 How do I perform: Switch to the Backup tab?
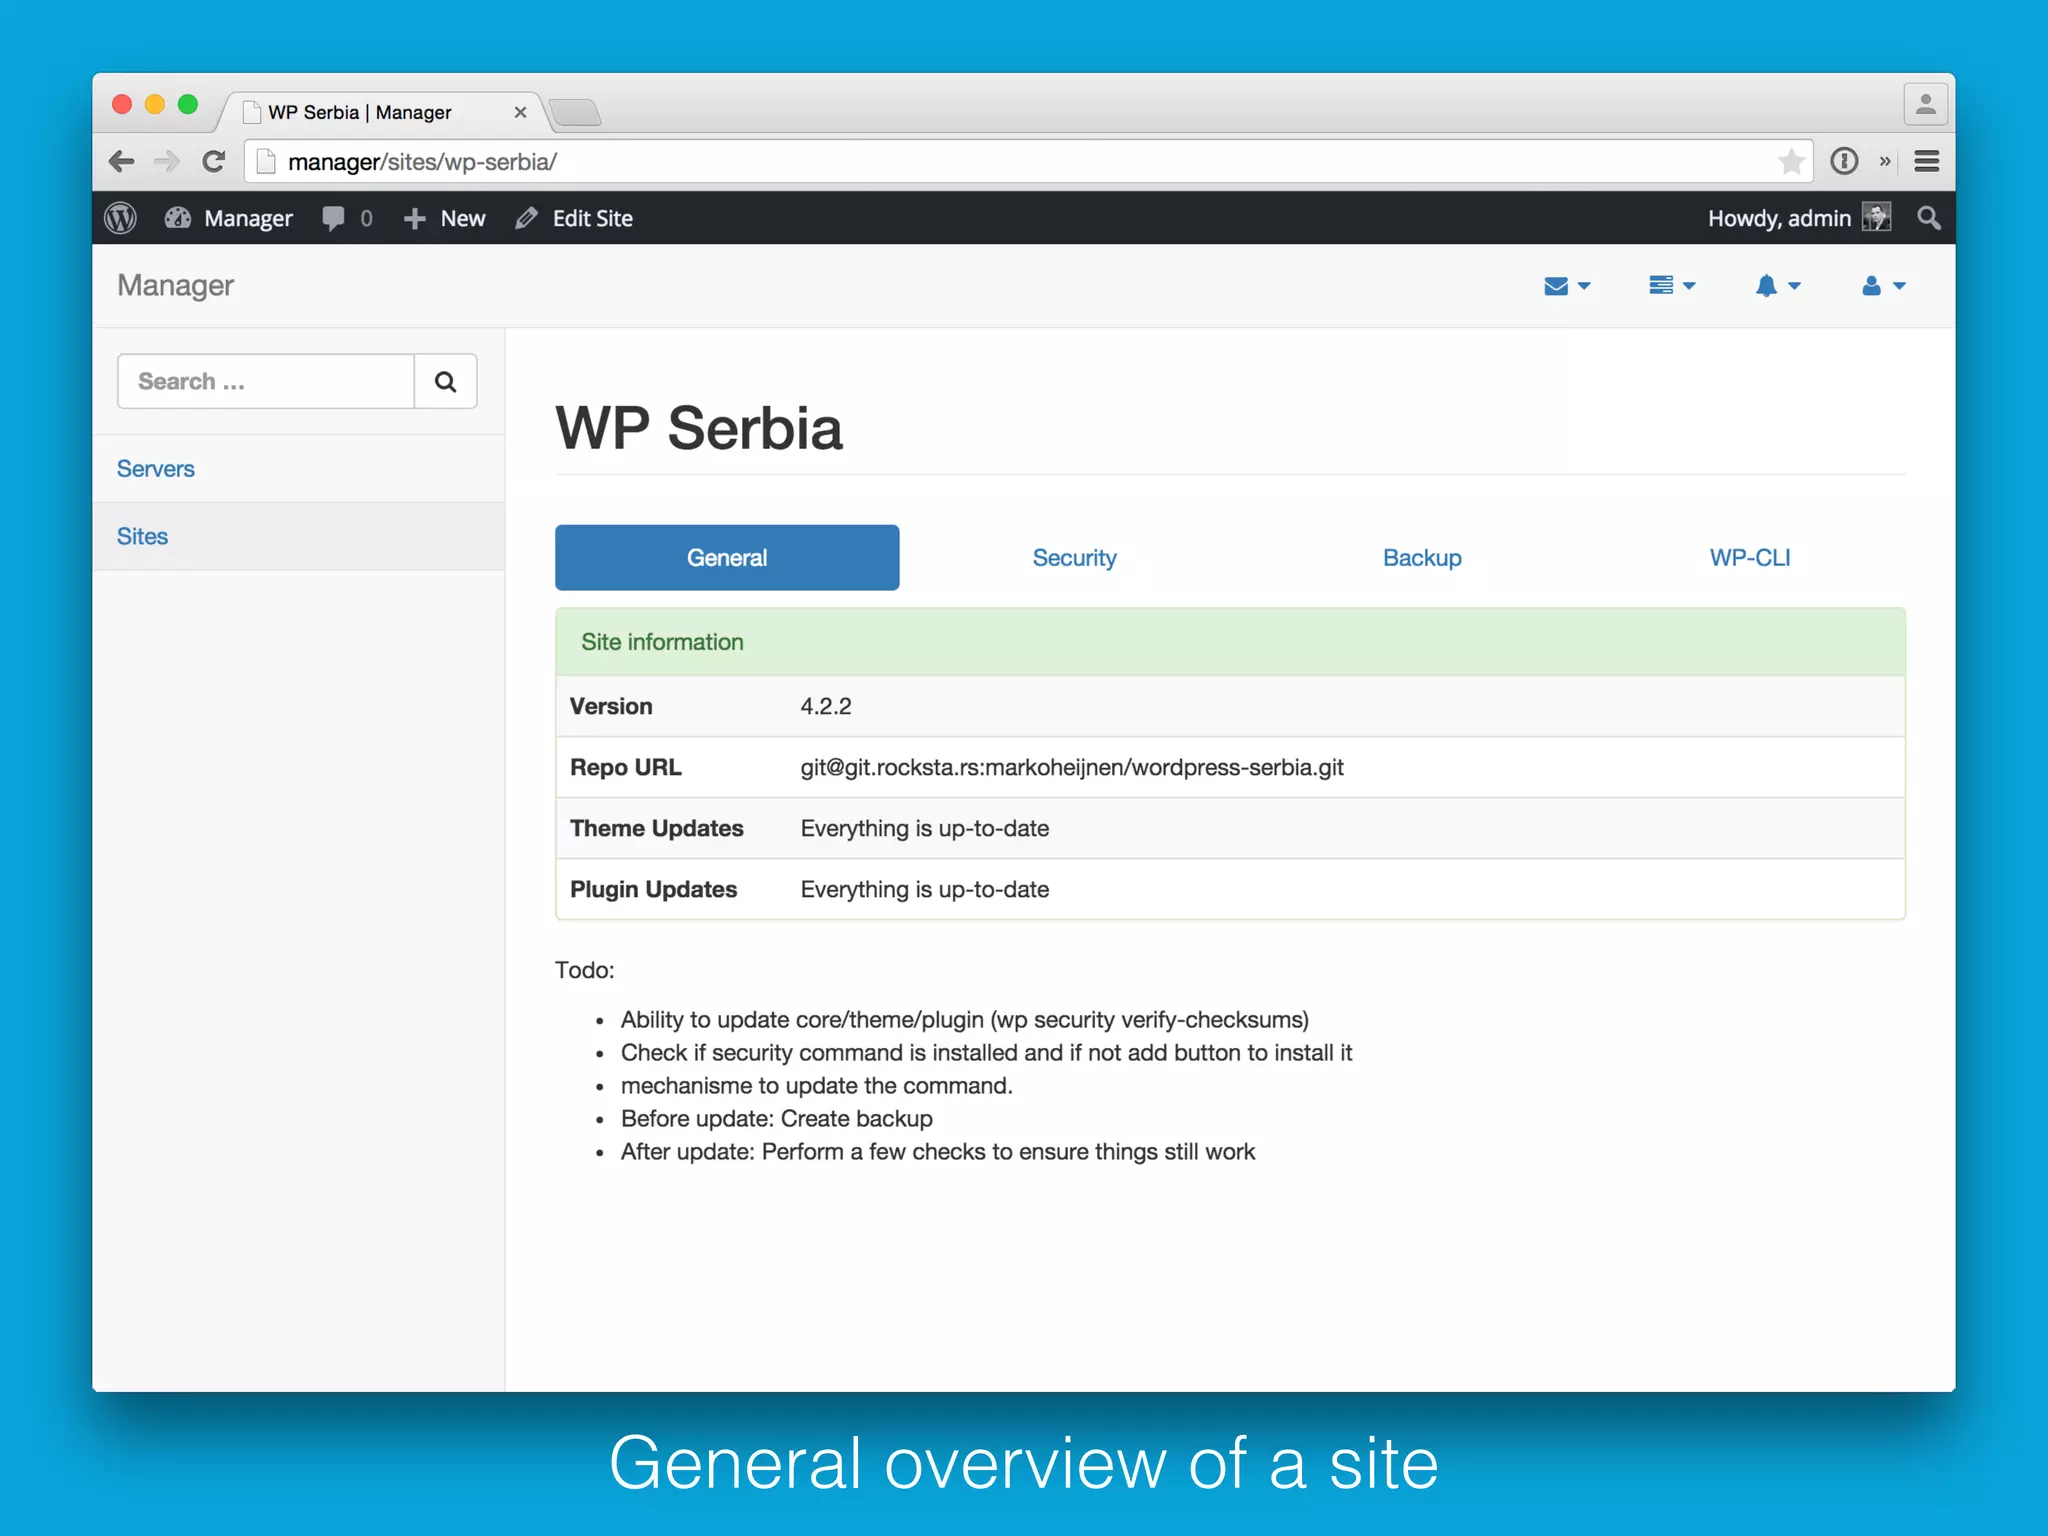coord(1422,558)
